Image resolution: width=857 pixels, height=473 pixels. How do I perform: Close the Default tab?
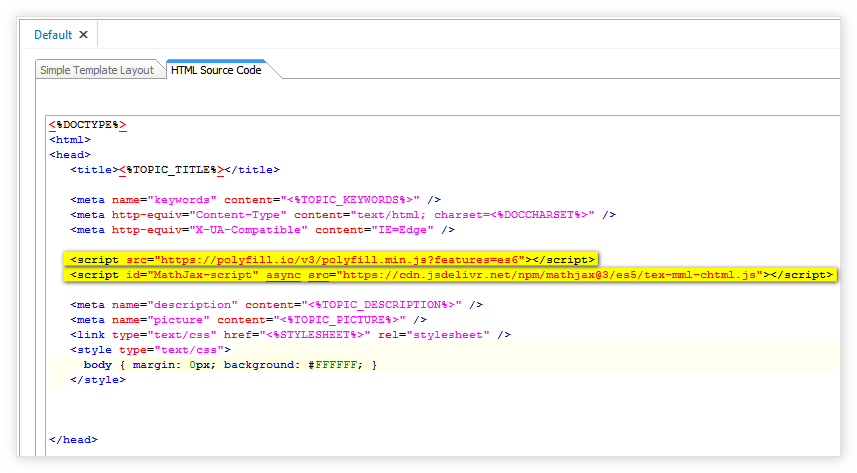point(84,34)
